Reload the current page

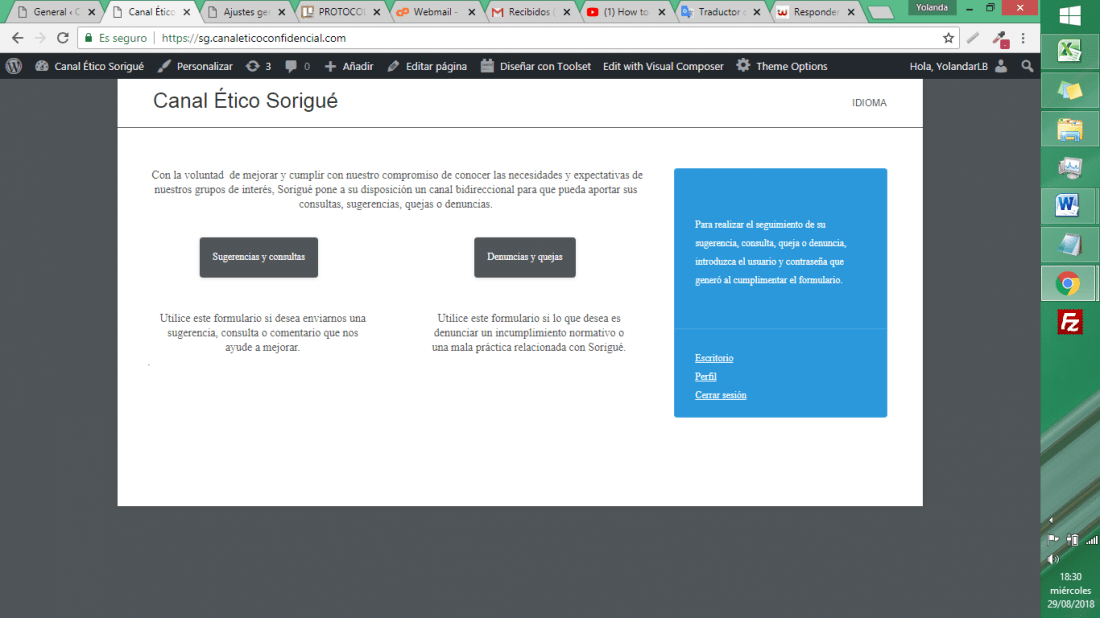pos(62,38)
